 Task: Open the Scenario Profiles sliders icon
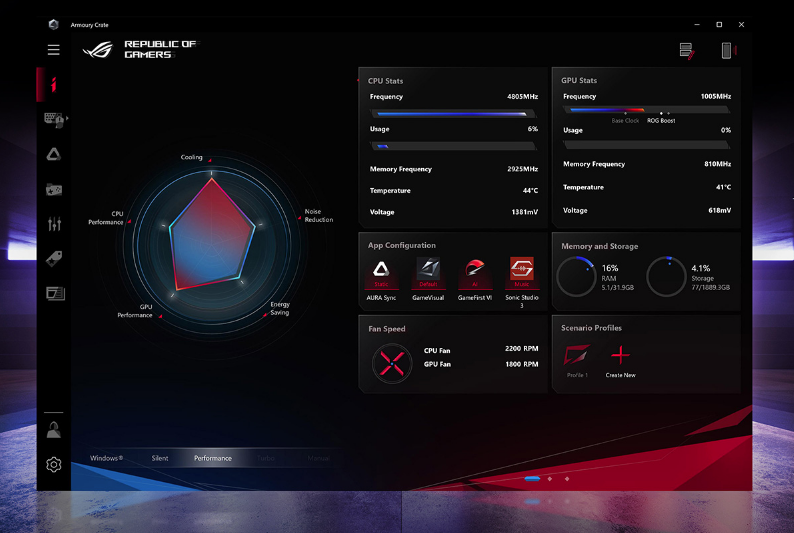54,223
